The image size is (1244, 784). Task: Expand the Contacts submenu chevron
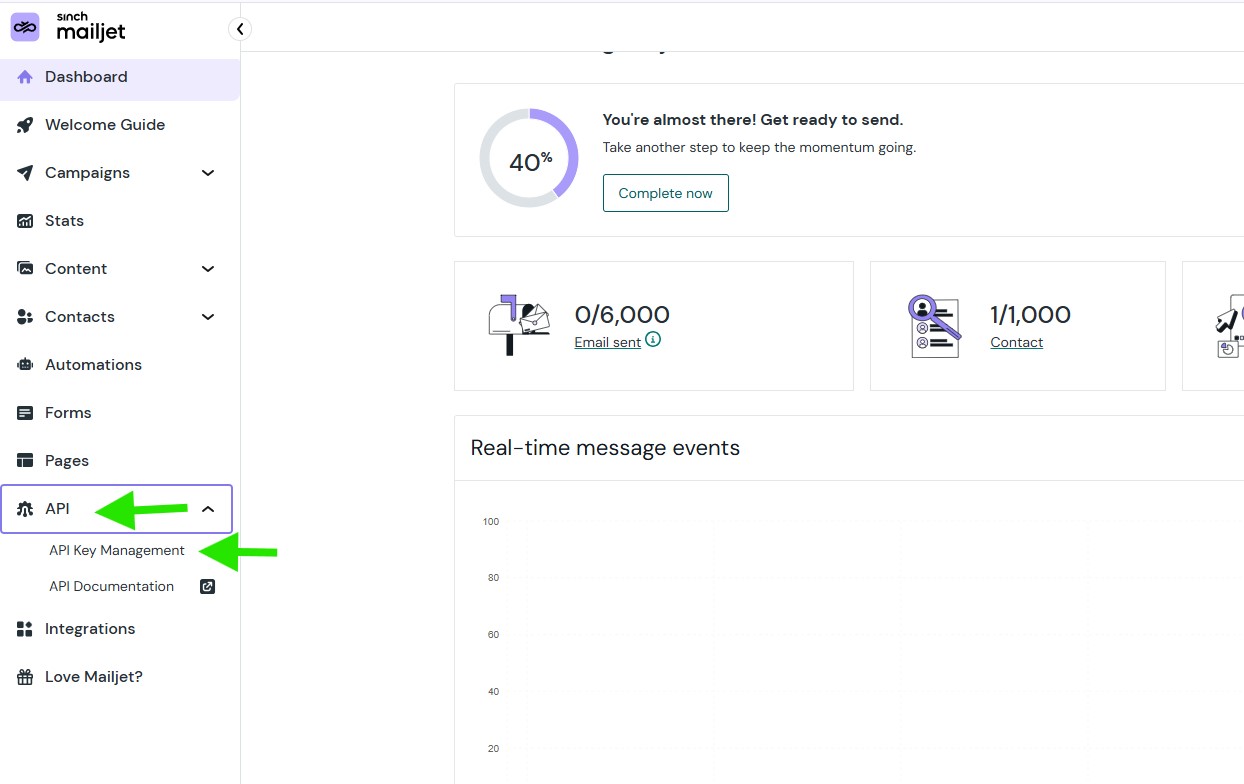[208, 317]
